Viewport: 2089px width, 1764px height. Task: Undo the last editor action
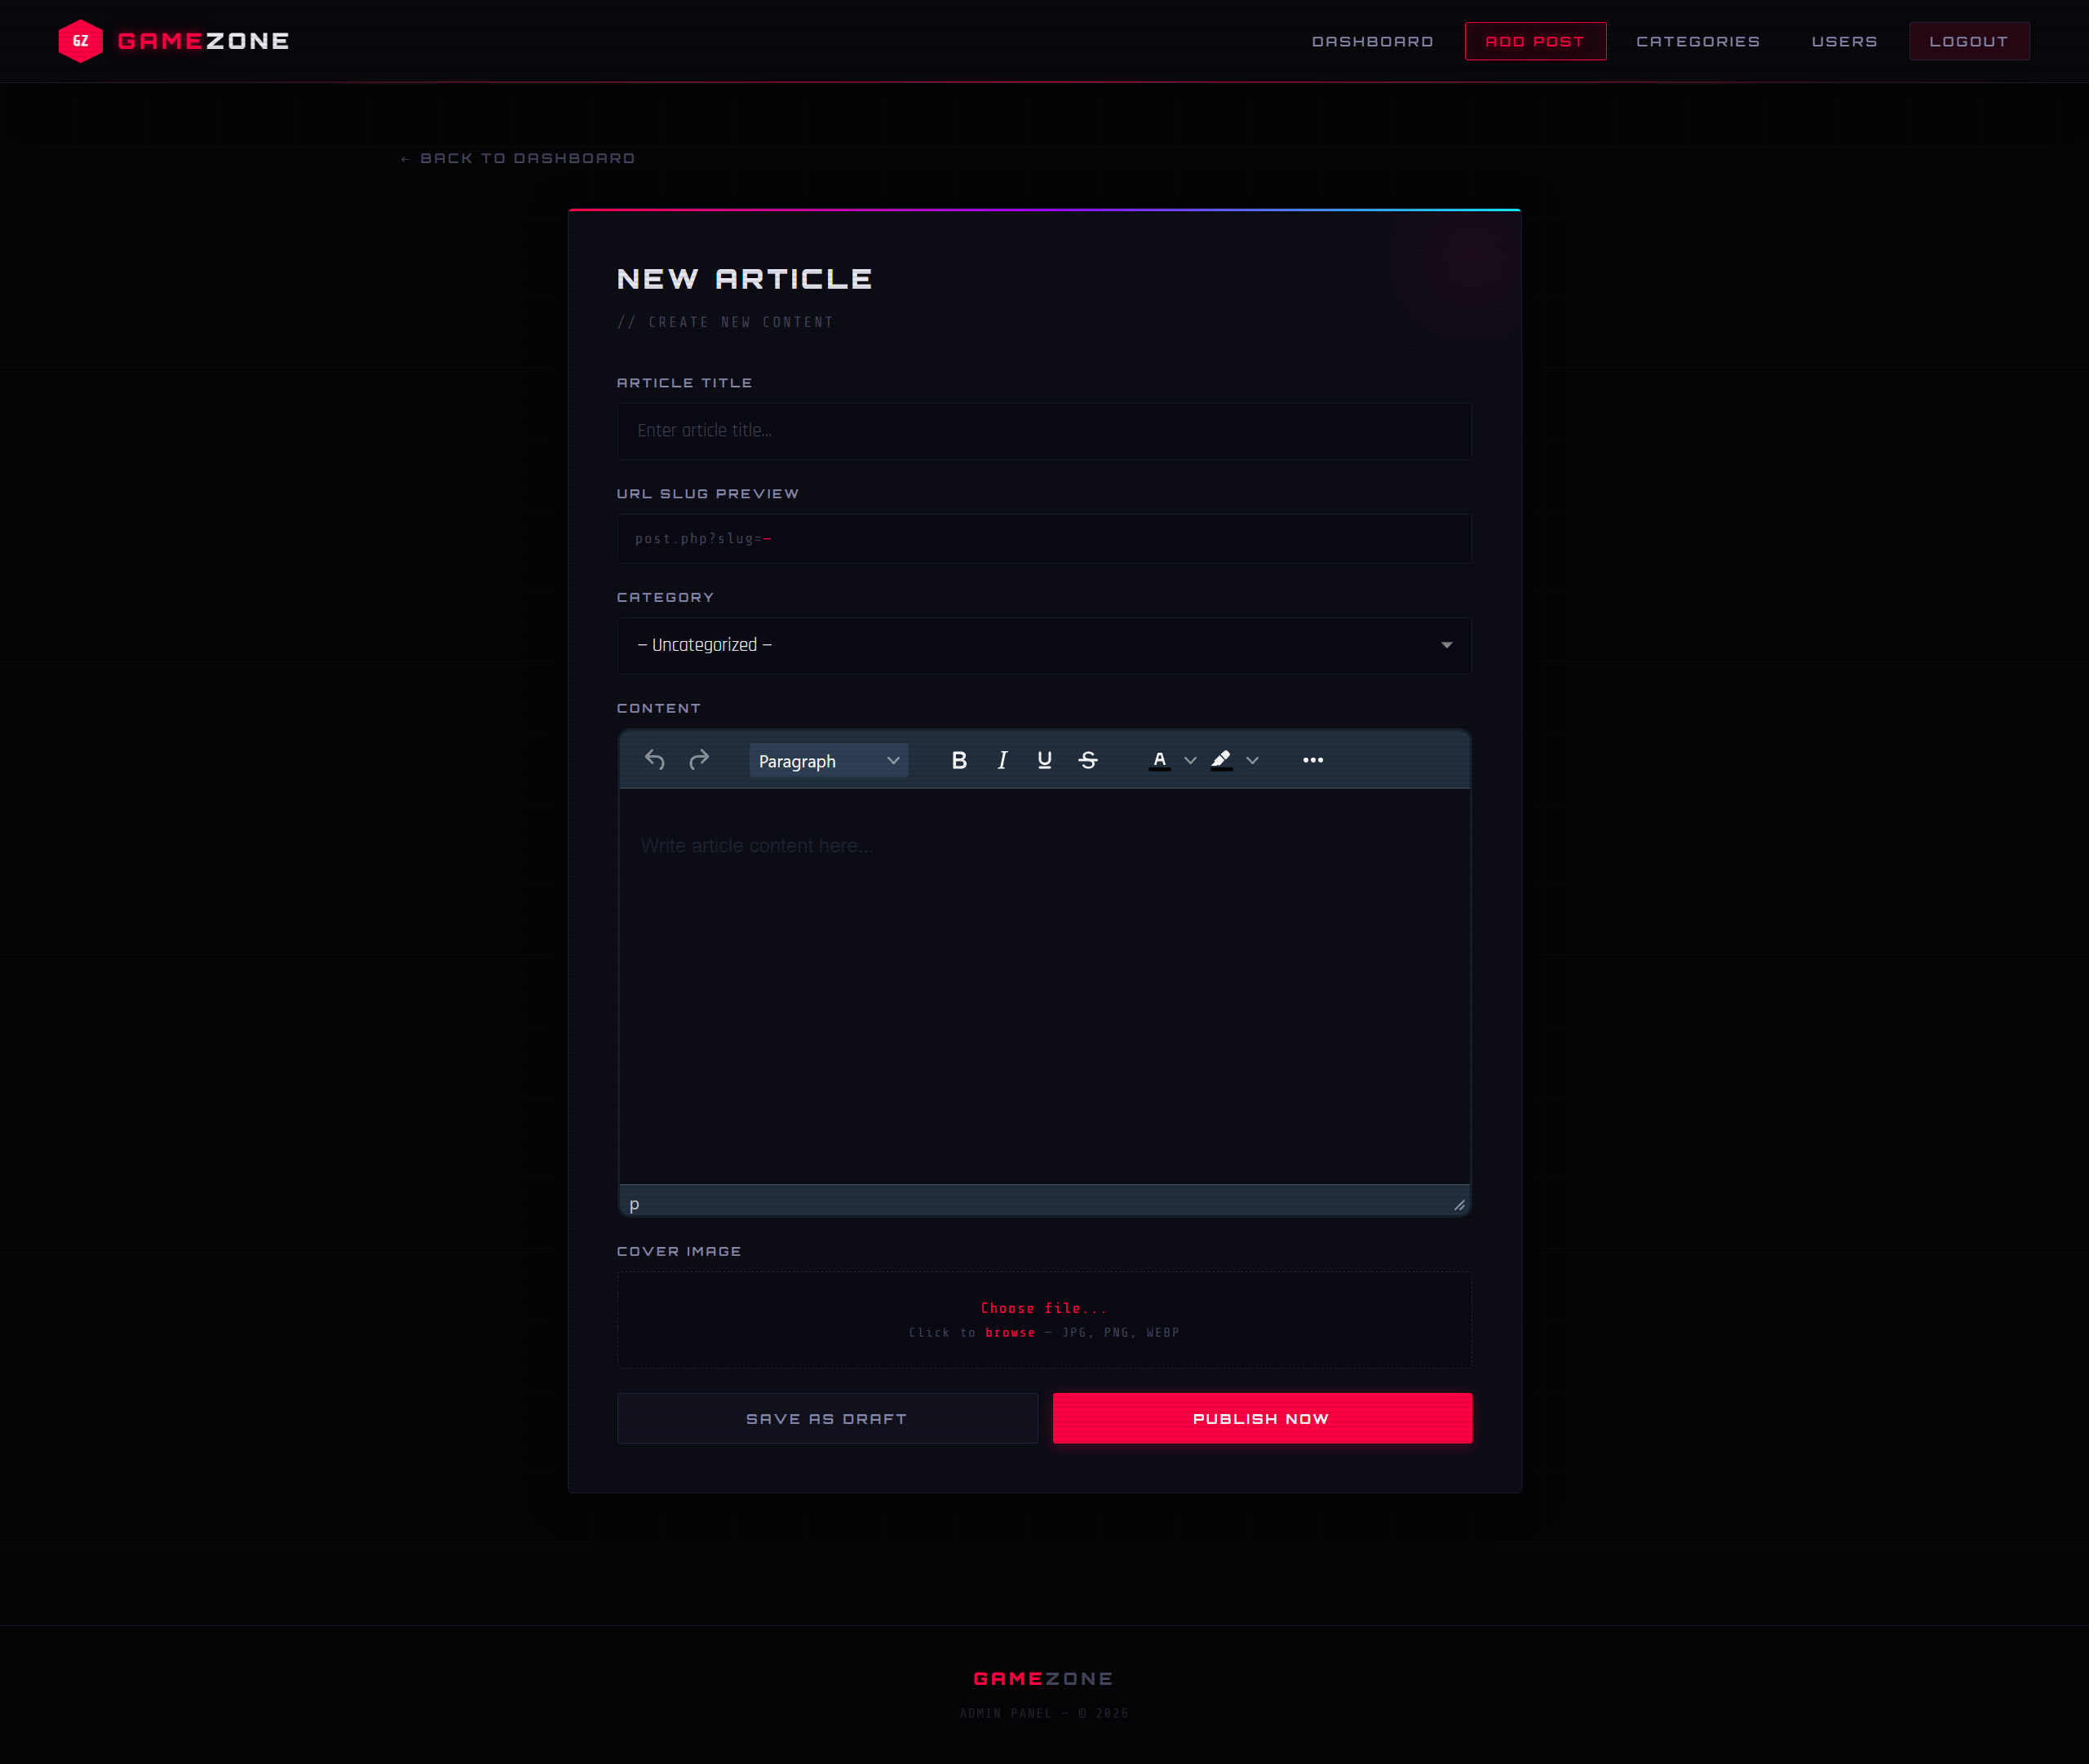coord(655,760)
